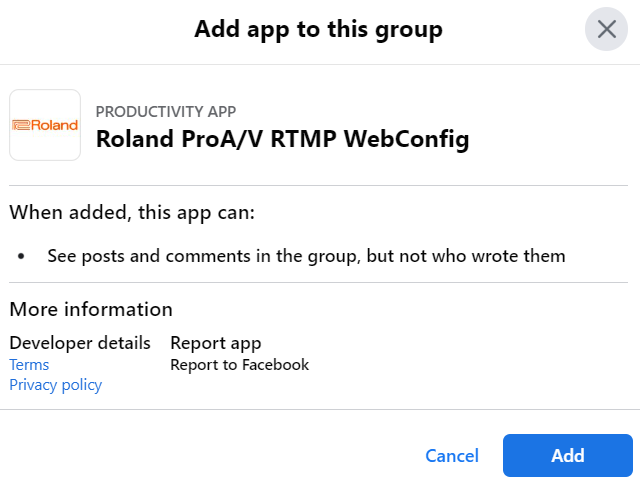
Task: Select Report to Facebook
Action: pyautogui.click(x=240, y=365)
